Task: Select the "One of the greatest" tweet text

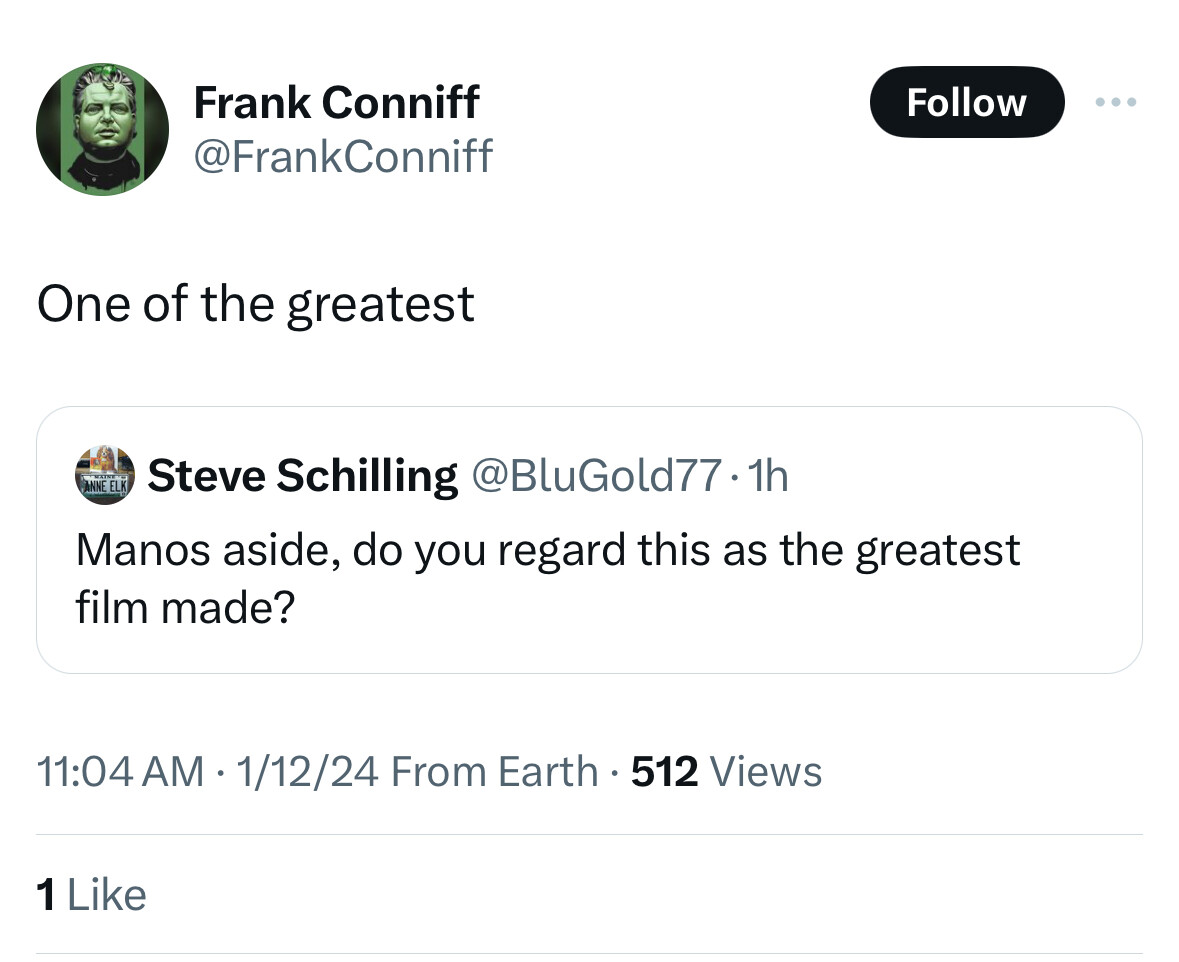Action: (256, 304)
